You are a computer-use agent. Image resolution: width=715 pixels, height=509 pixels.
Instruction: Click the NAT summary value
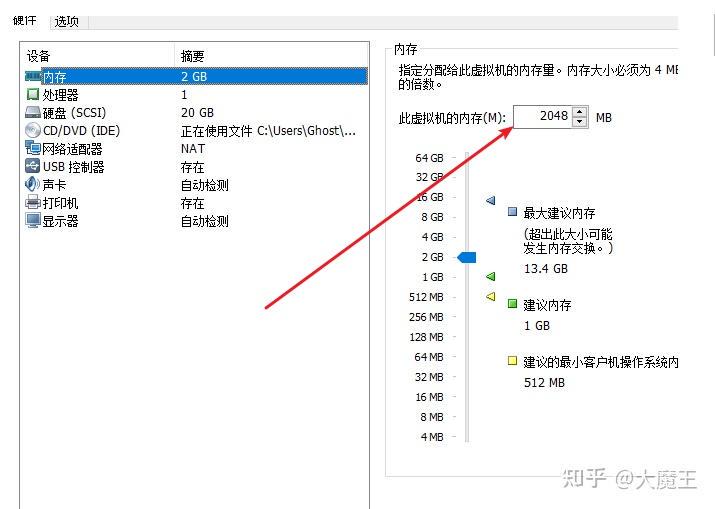pyautogui.click(x=193, y=149)
